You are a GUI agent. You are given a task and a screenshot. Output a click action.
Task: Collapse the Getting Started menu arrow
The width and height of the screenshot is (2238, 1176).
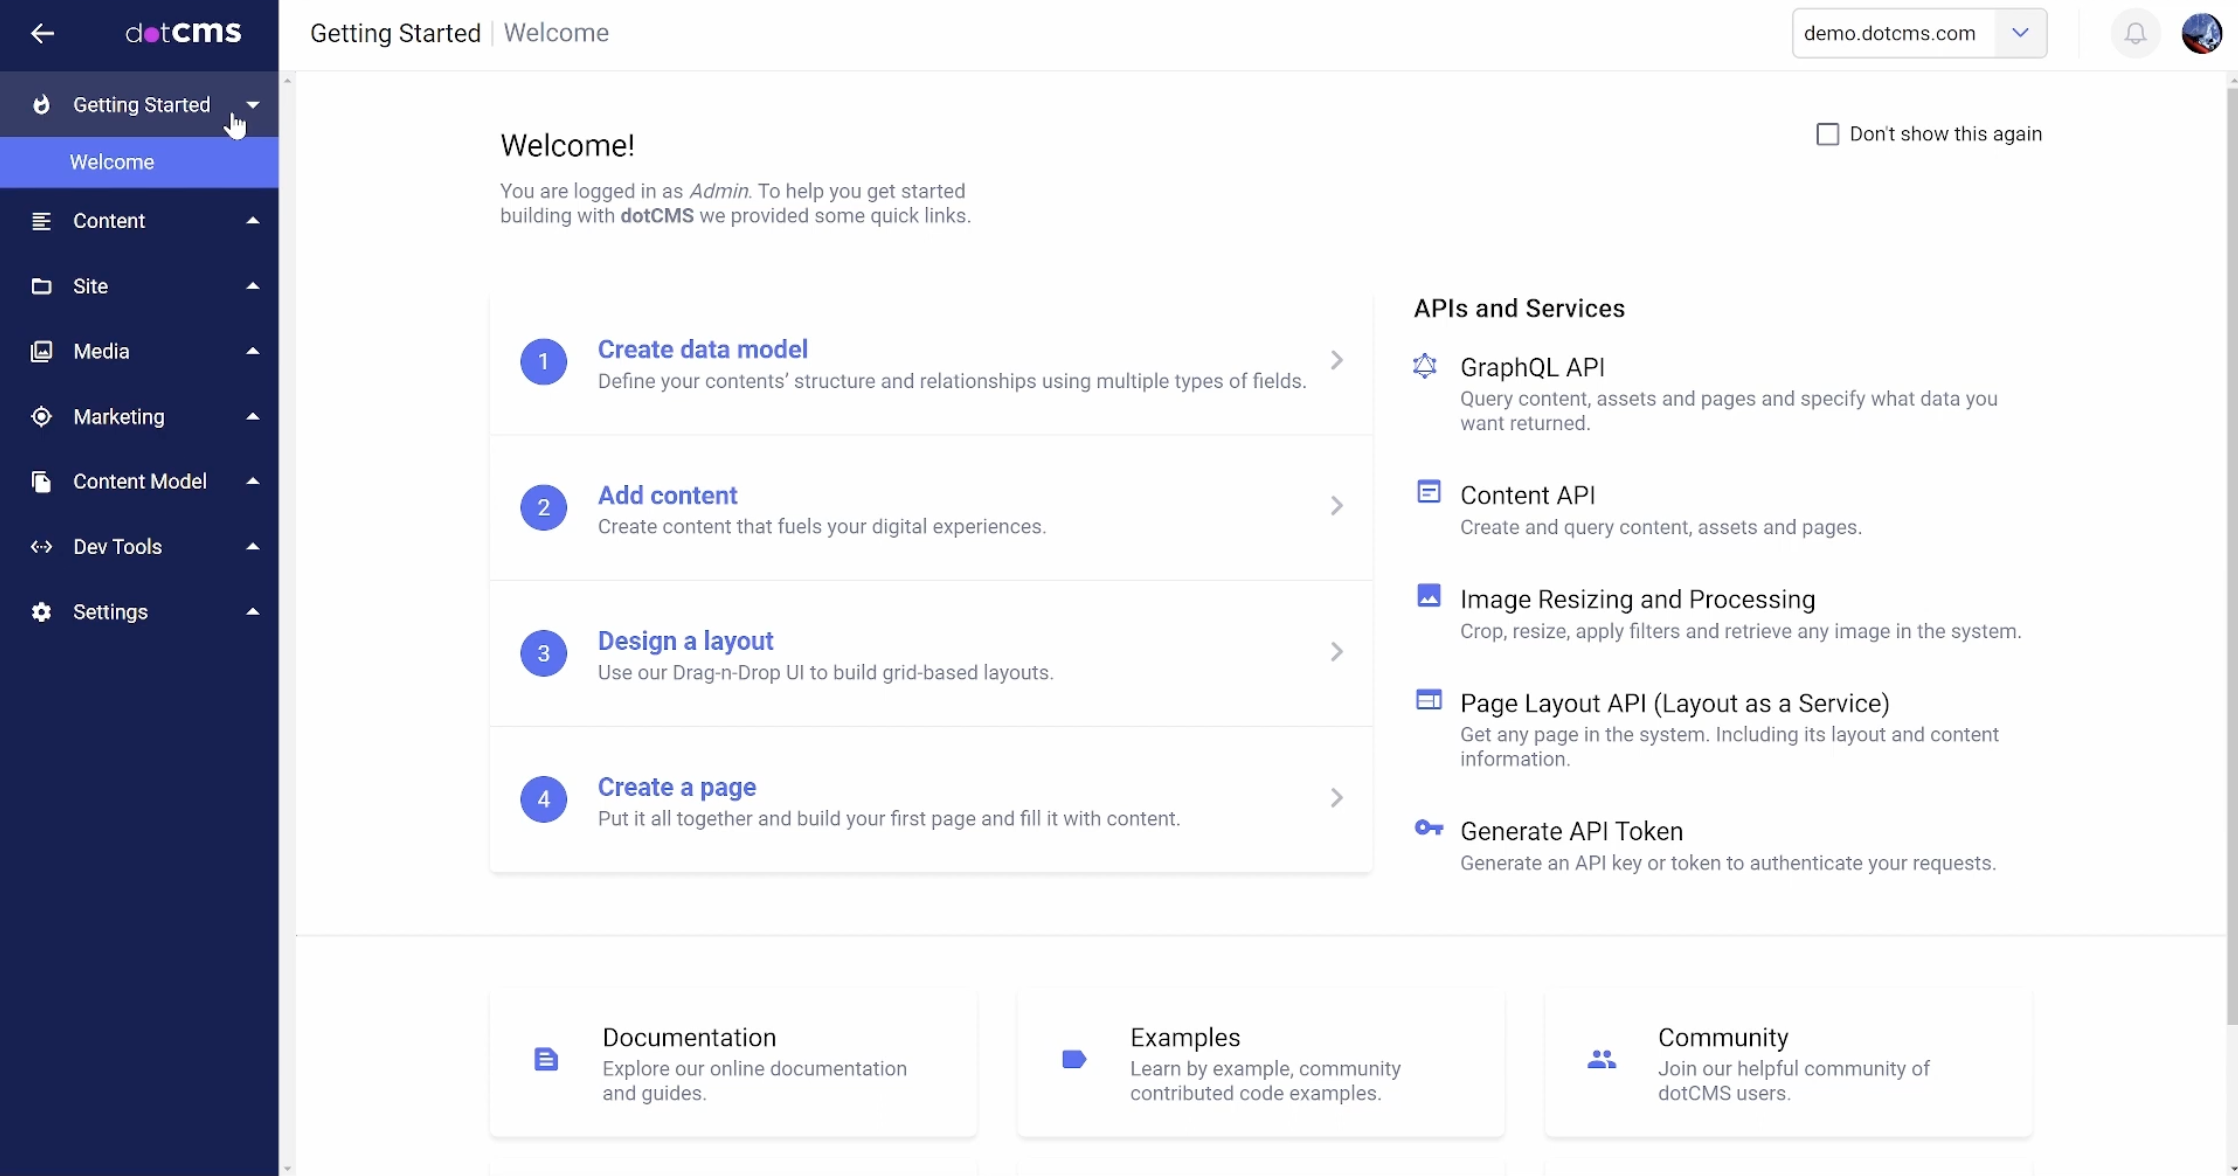(253, 105)
